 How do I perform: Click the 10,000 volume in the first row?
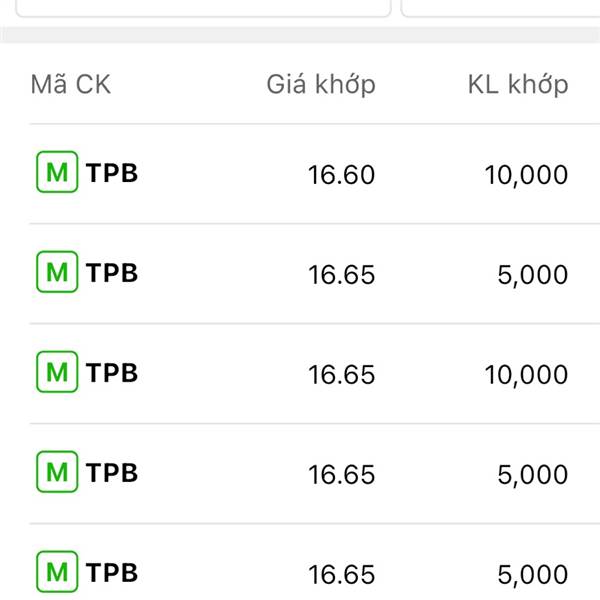526,176
